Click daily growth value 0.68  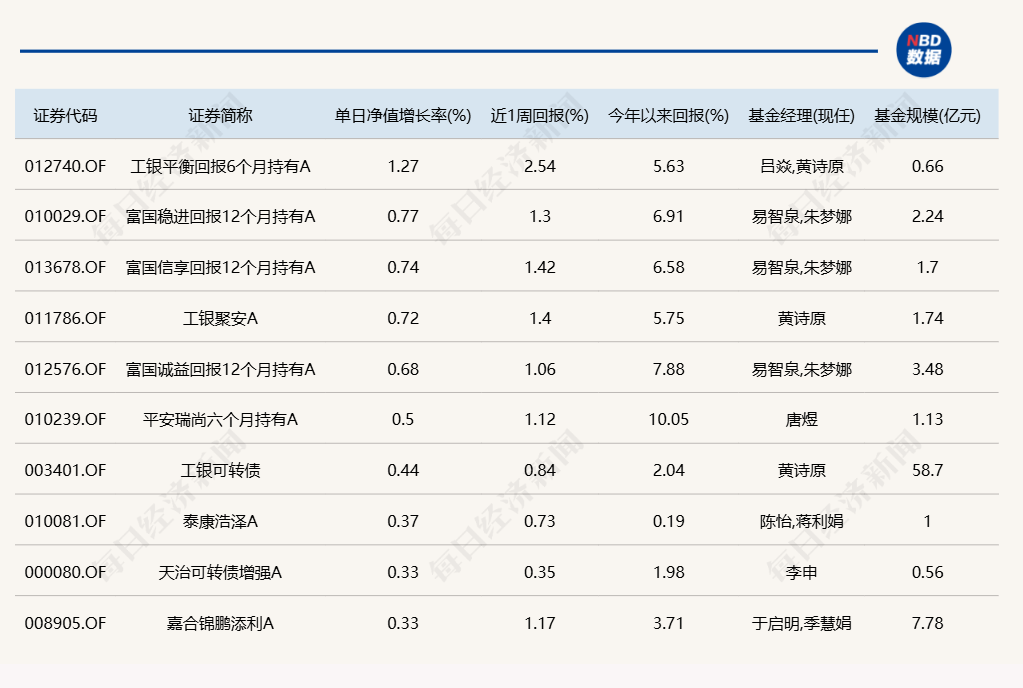pos(403,369)
